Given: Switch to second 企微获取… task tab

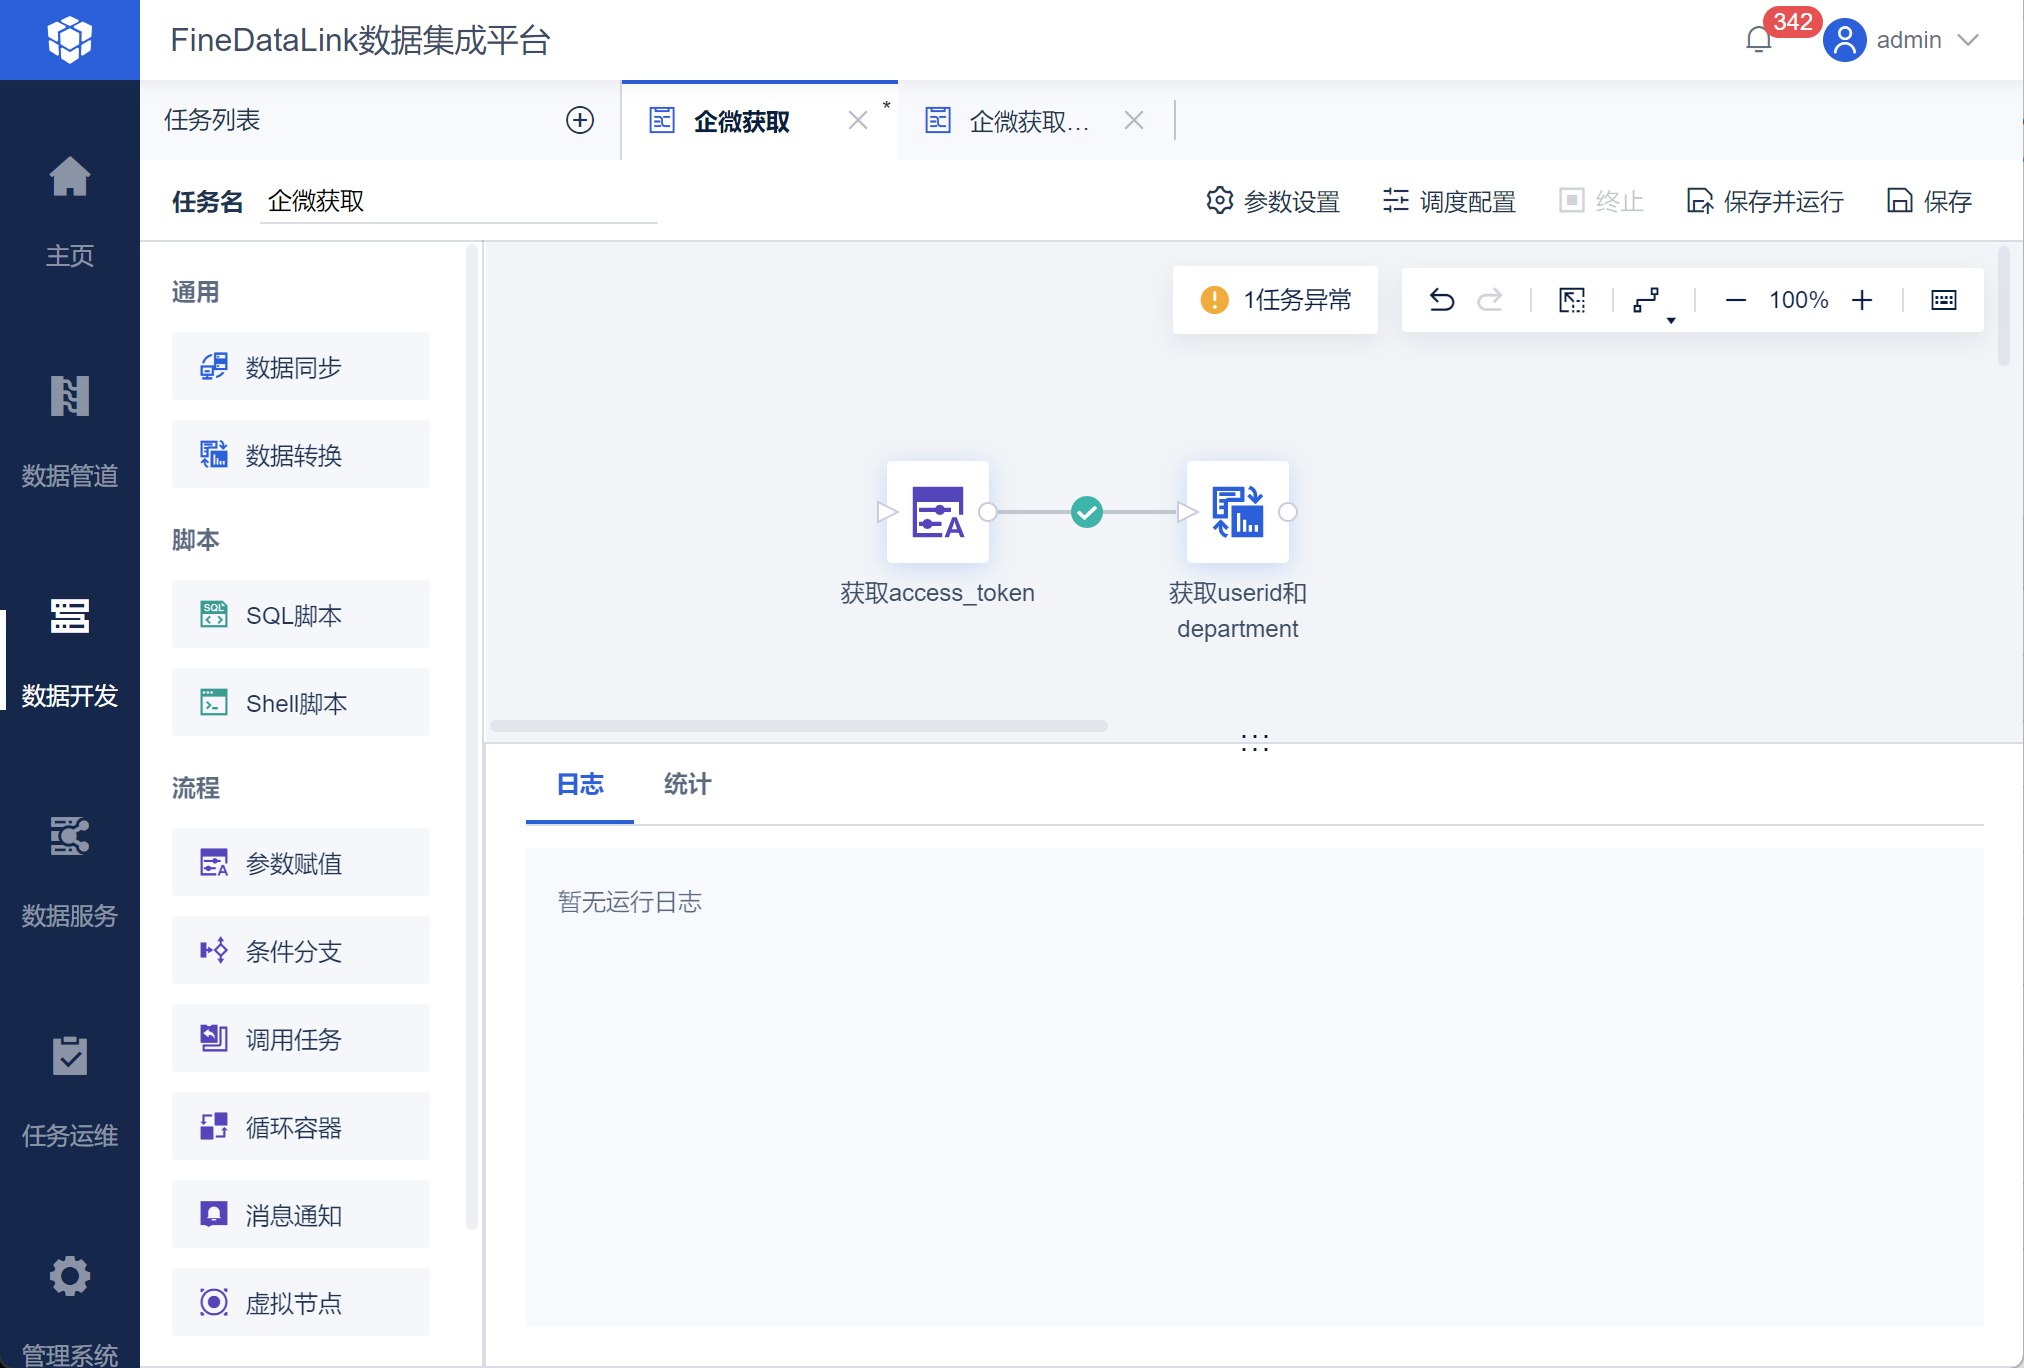Looking at the screenshot, I should pyautogui.click(x=1028, y=121).
